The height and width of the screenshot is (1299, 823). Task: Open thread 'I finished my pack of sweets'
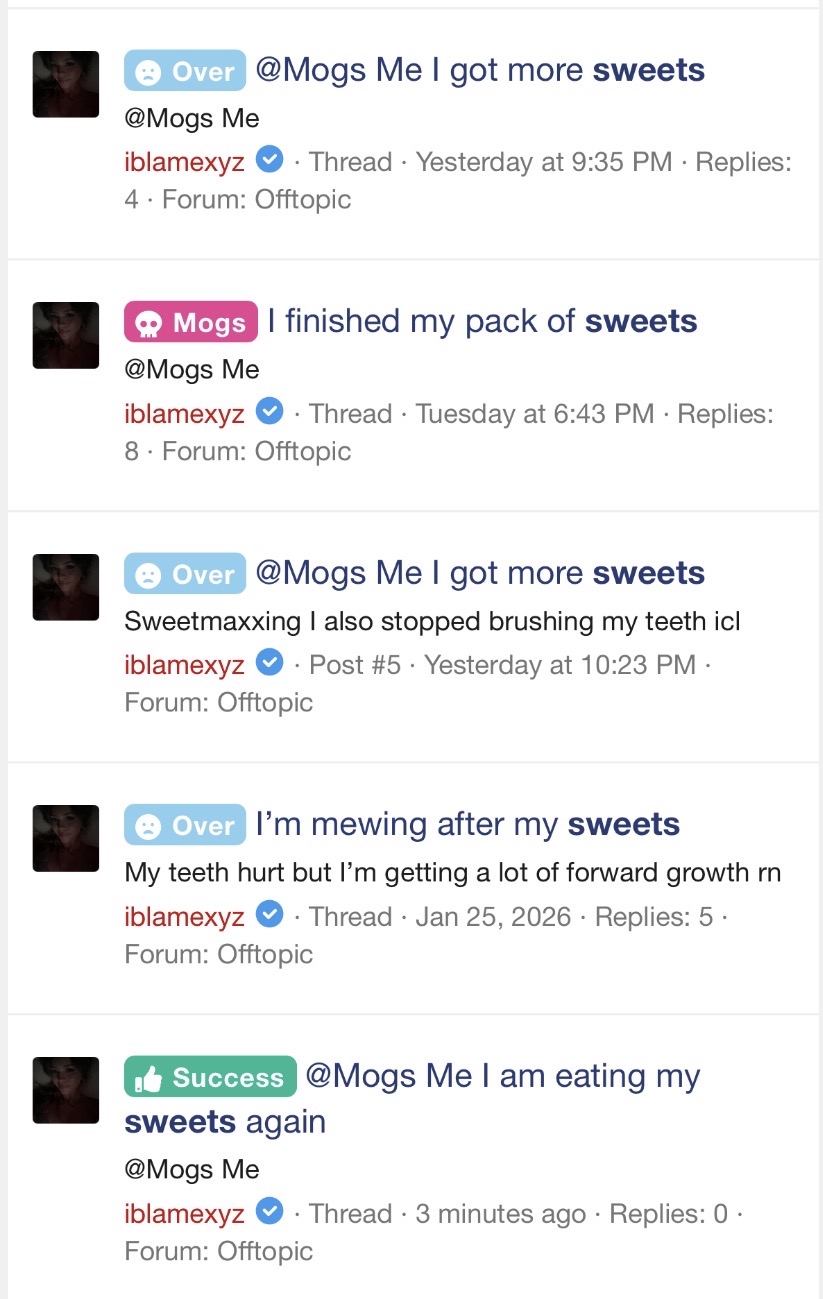pos(482,321)
